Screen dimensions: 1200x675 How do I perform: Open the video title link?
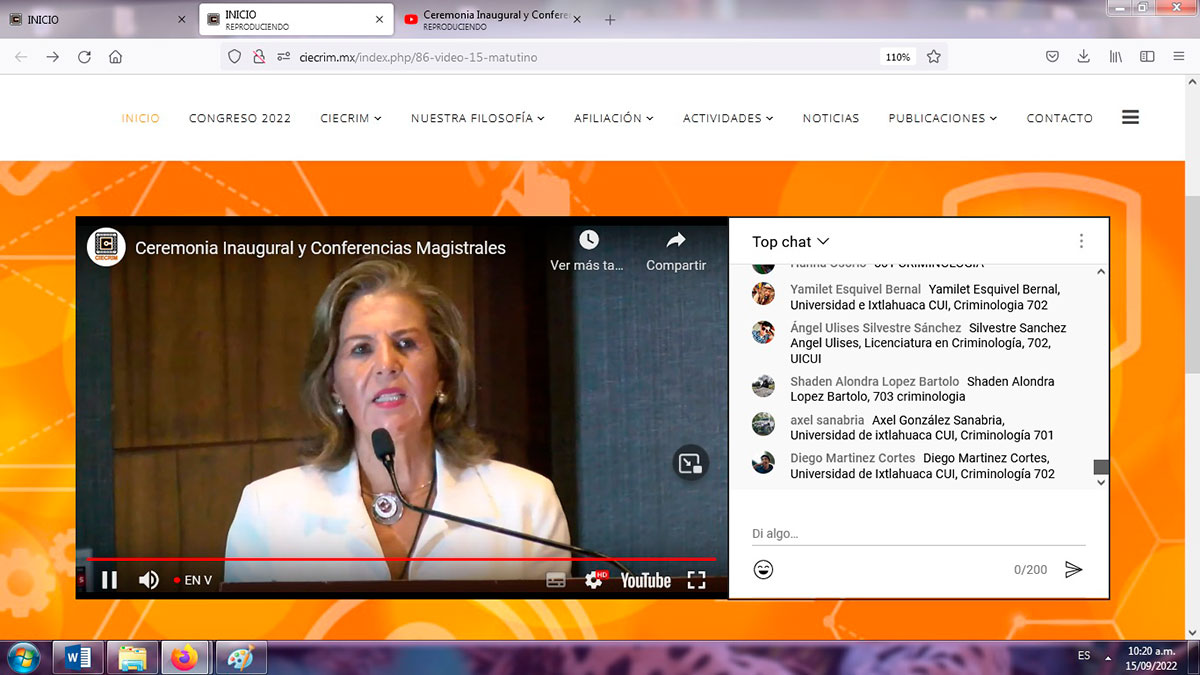(320, 248)
